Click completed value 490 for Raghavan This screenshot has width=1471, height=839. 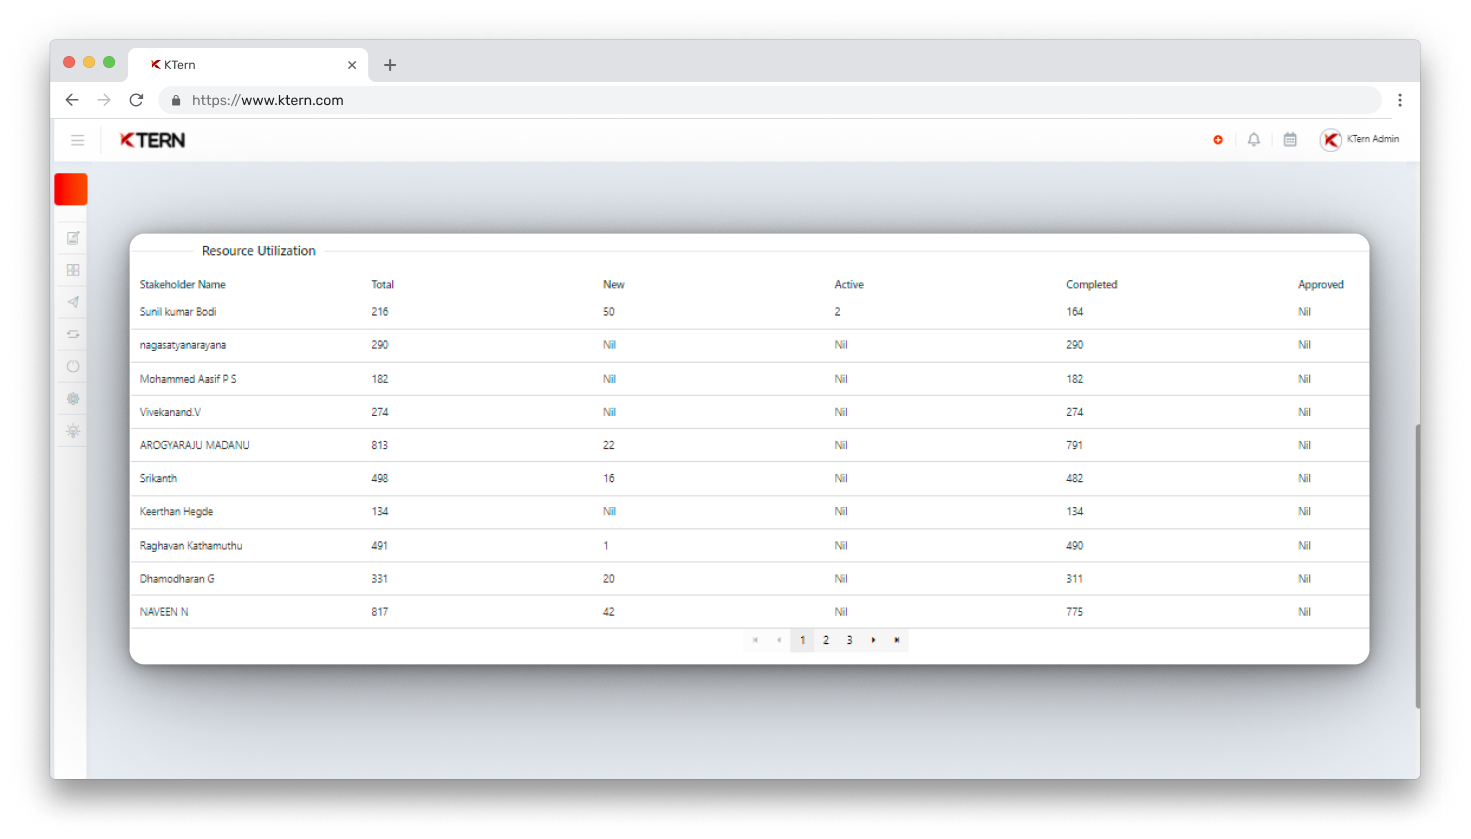1075,546
